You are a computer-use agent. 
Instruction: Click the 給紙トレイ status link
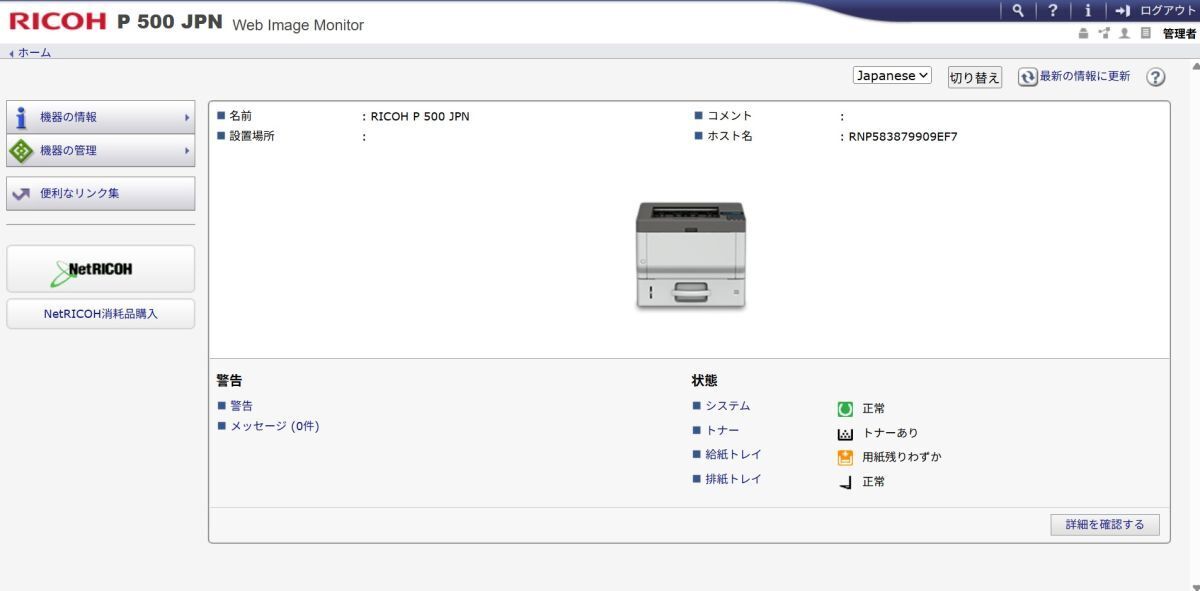[x=733, y=454]
